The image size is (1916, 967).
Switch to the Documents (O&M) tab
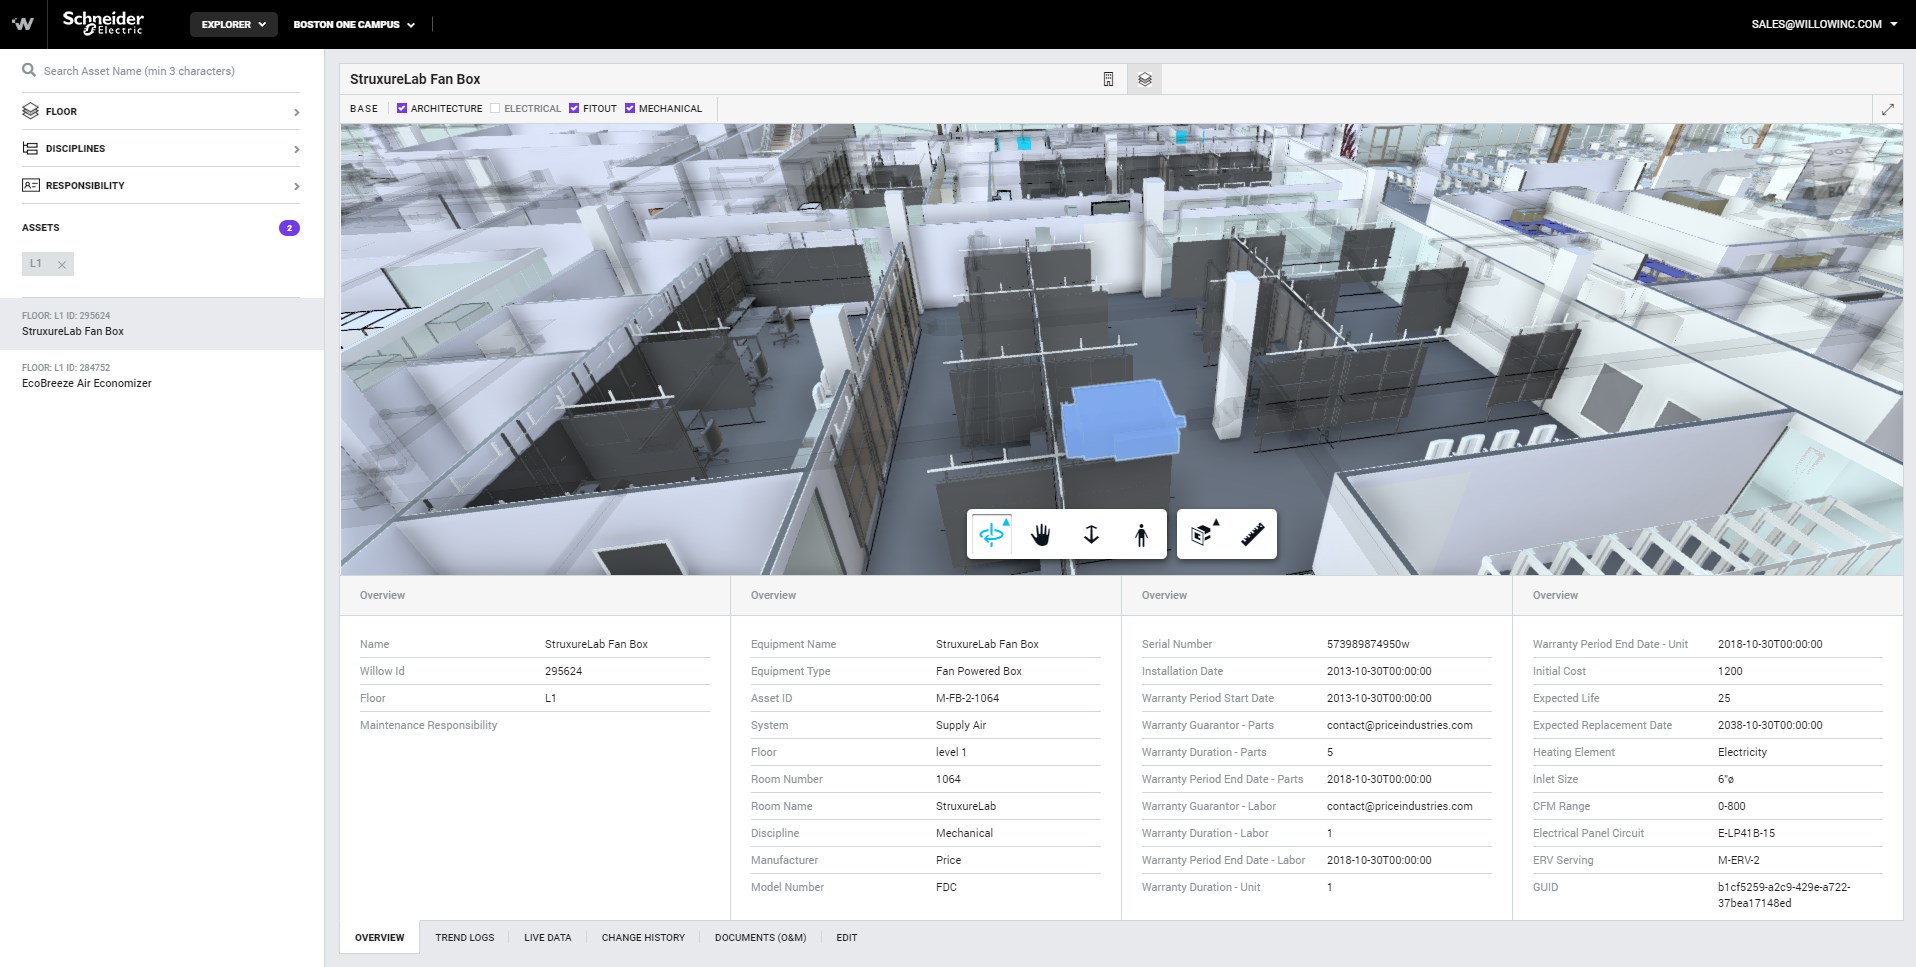point(760,937)
